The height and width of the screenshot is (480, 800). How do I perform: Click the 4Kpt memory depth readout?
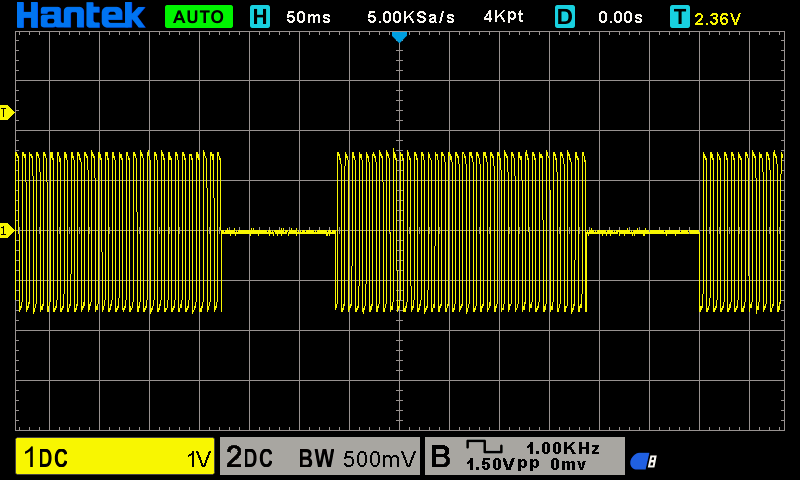(503, 17)
